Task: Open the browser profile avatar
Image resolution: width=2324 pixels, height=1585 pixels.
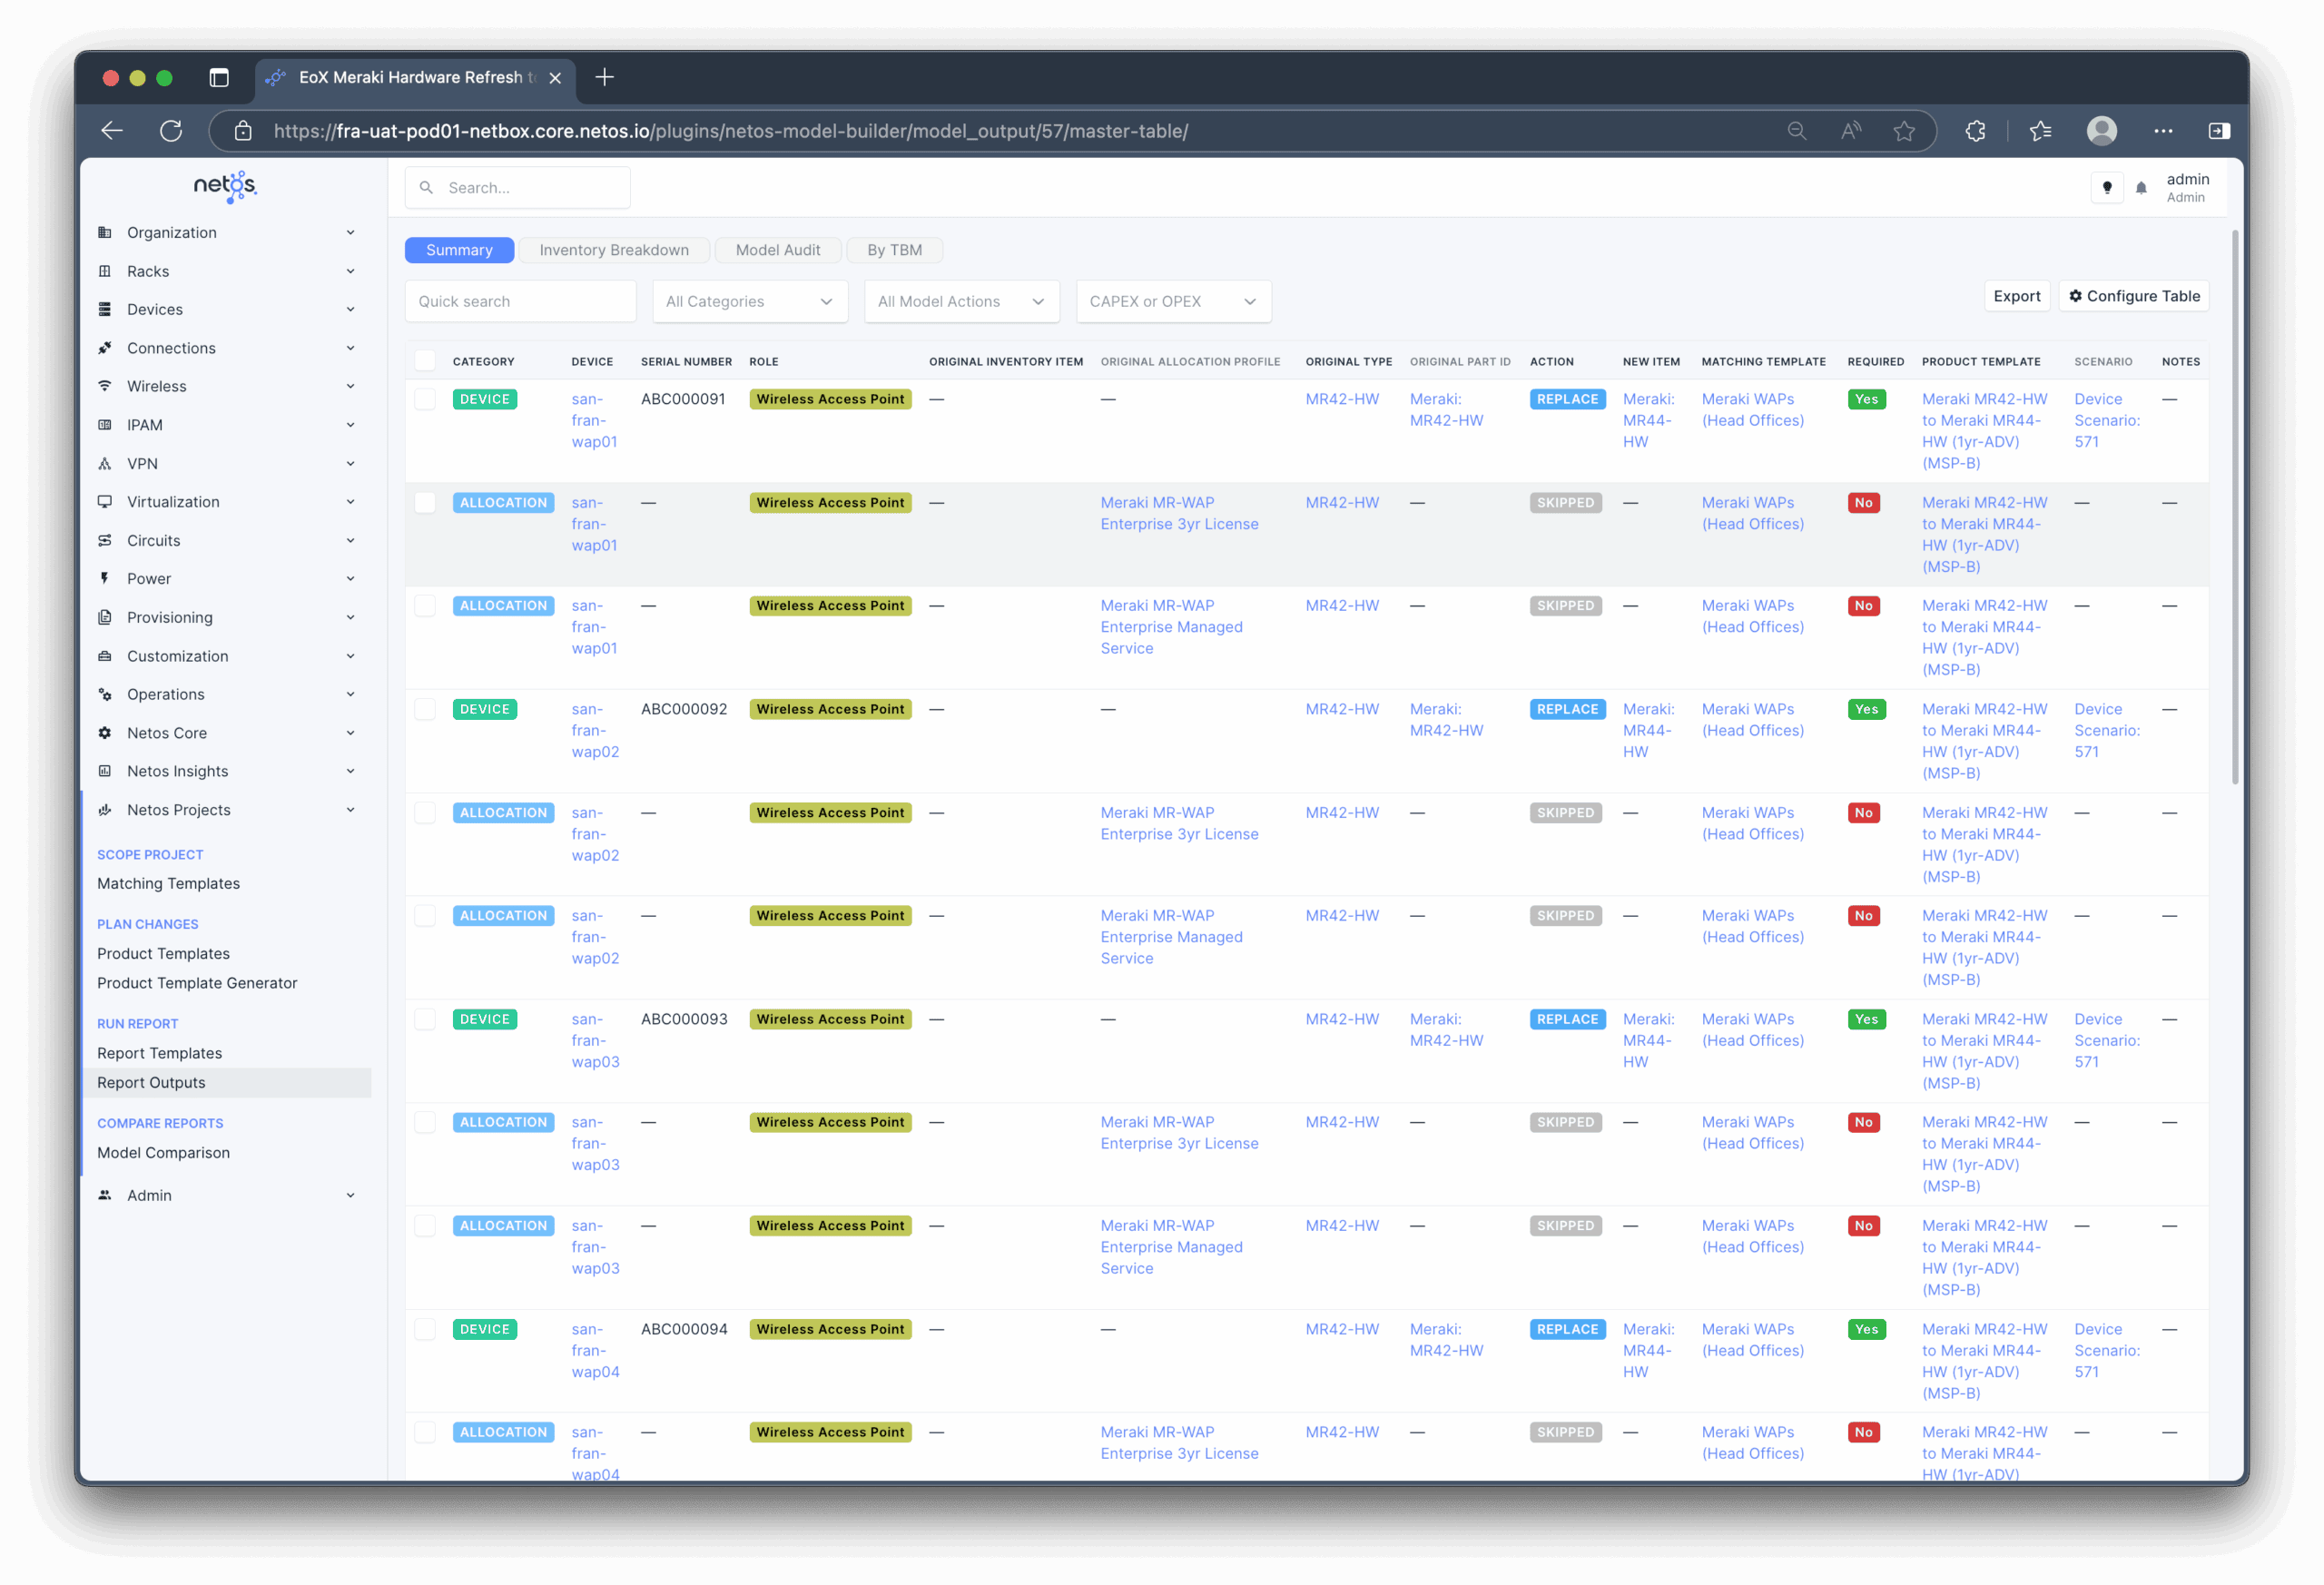Action: tap(2102, 131)
